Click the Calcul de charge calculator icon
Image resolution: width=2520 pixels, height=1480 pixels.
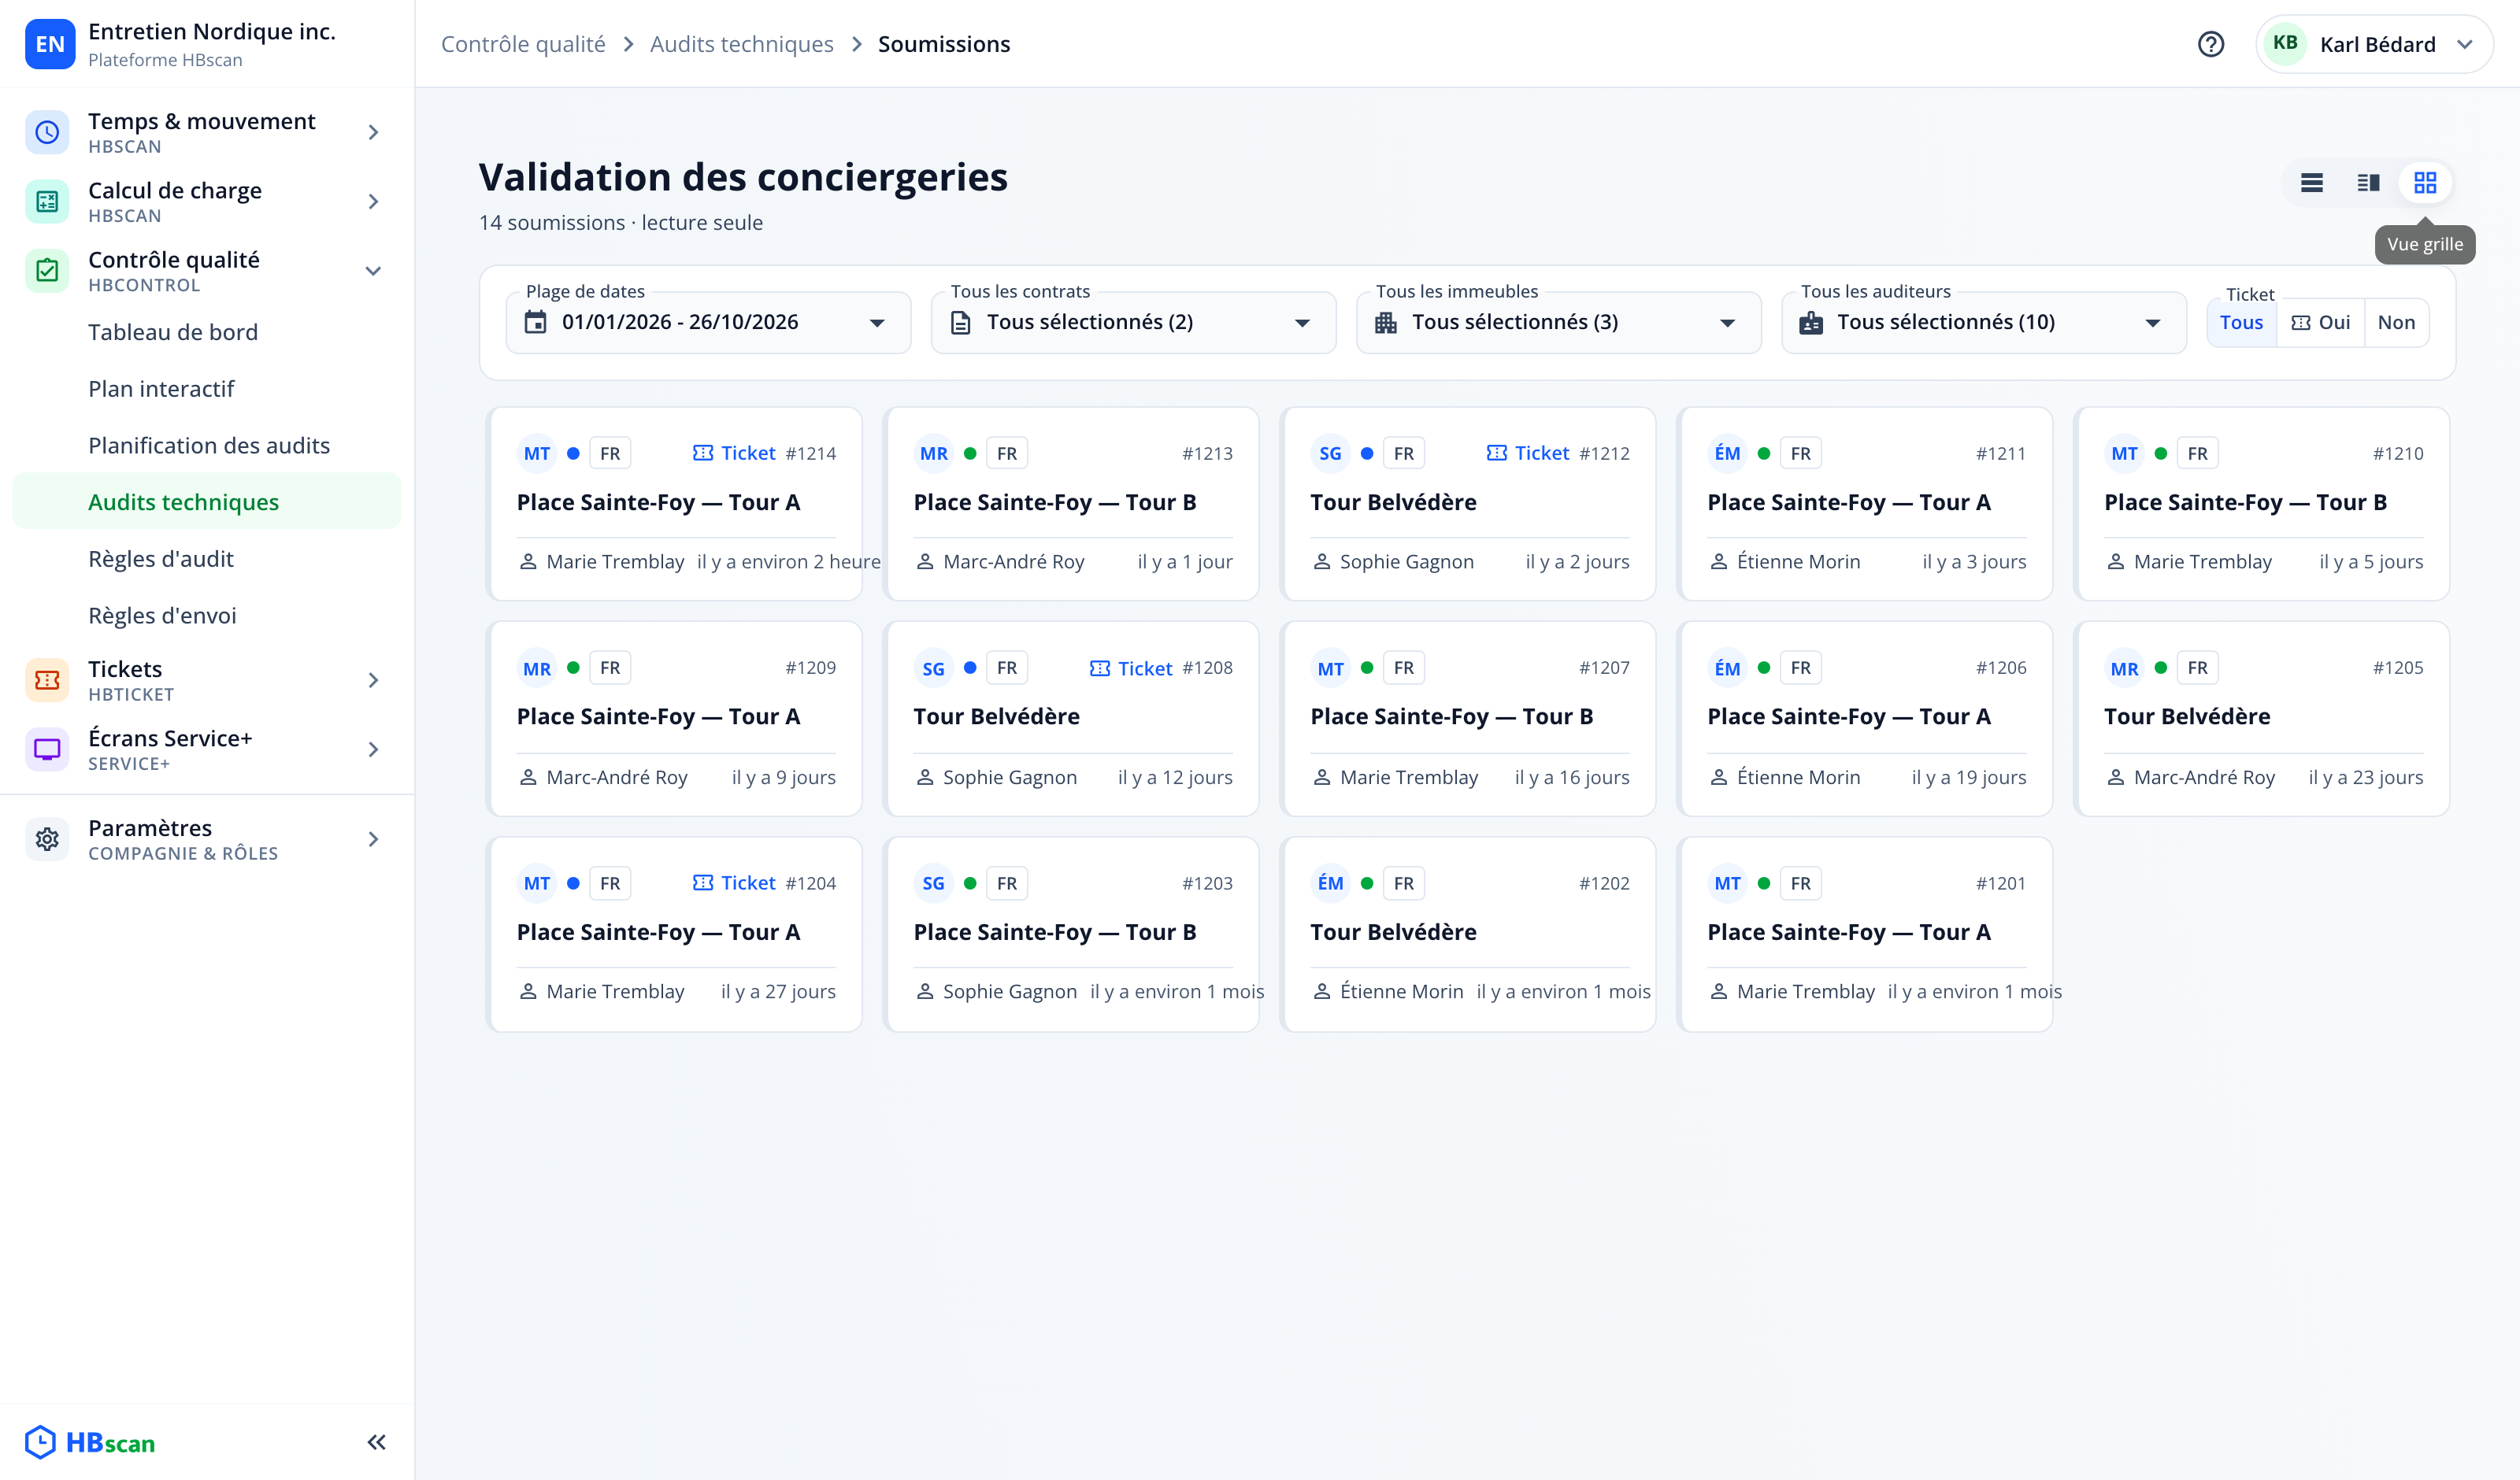47,201
